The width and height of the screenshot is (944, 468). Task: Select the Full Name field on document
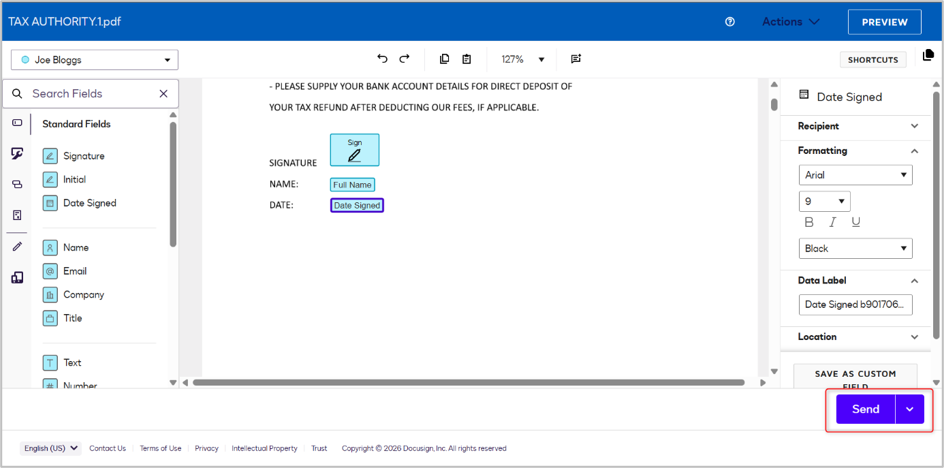pyautogui.click(x=352, y=185)
